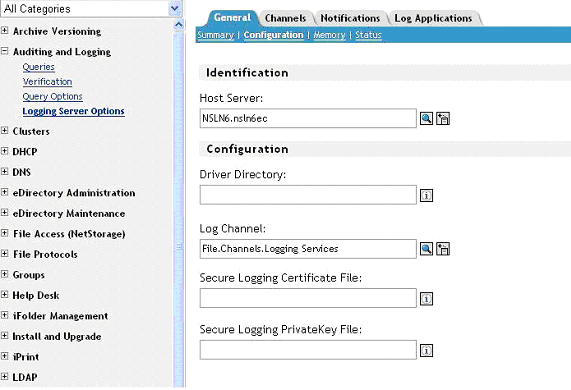Open the Status subpage link
Viewport: 571px width, 390px height.
tap(368, 35)
